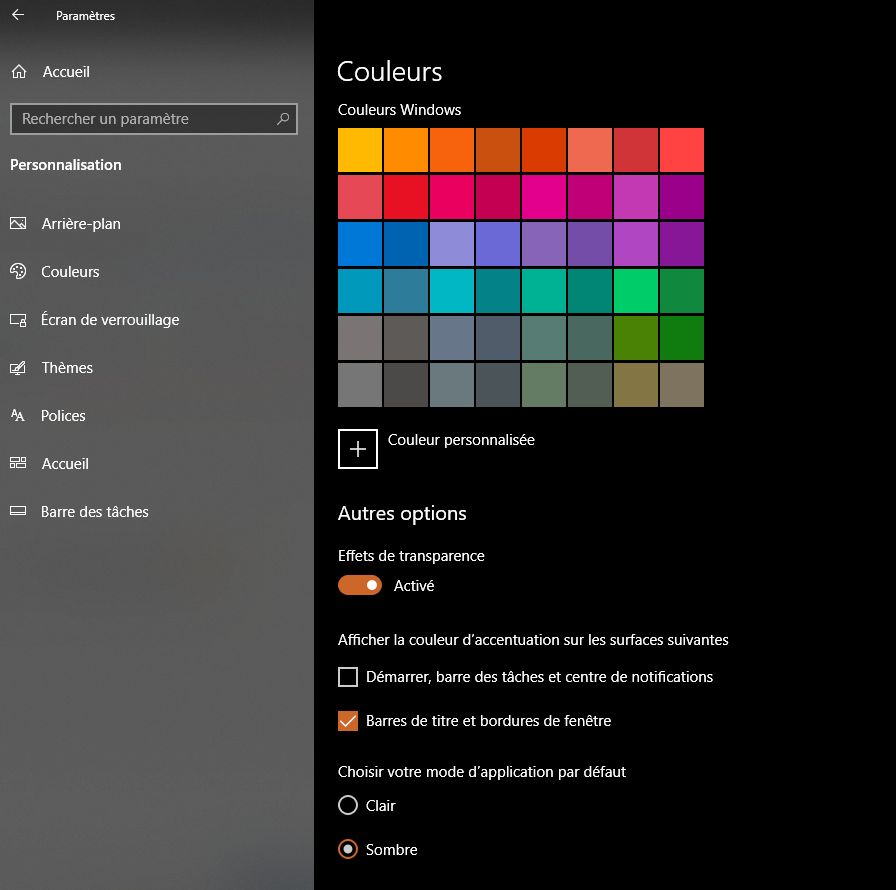Pick the lightest lavender-blue color swatch
This screenshot has width=896, height=890.
[451, 244]
